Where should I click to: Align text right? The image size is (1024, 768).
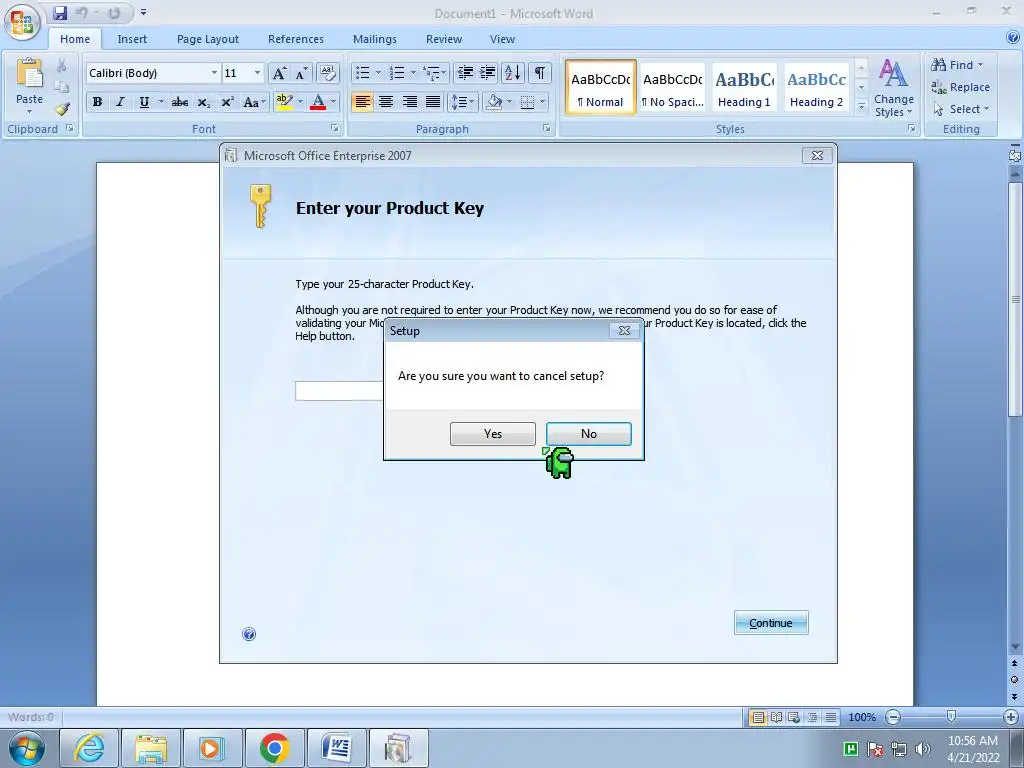409,102
